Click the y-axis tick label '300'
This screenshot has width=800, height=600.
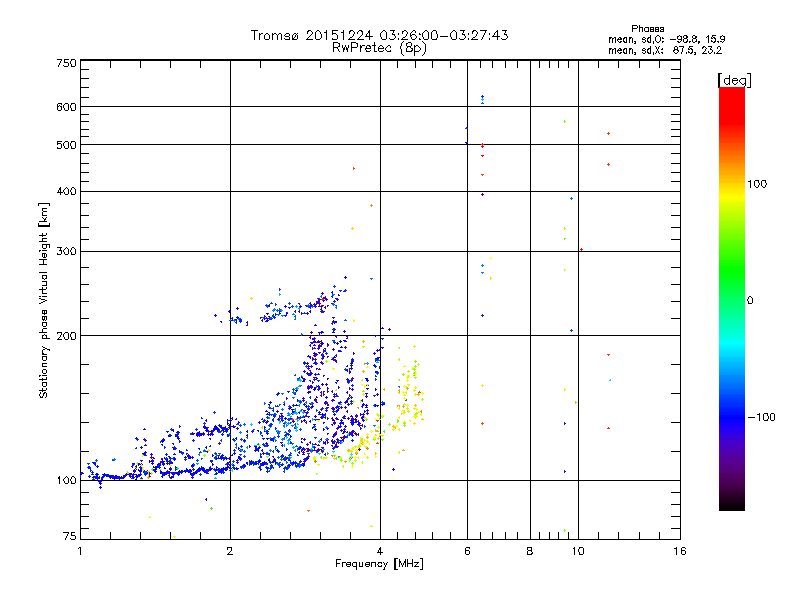point(67,251)
